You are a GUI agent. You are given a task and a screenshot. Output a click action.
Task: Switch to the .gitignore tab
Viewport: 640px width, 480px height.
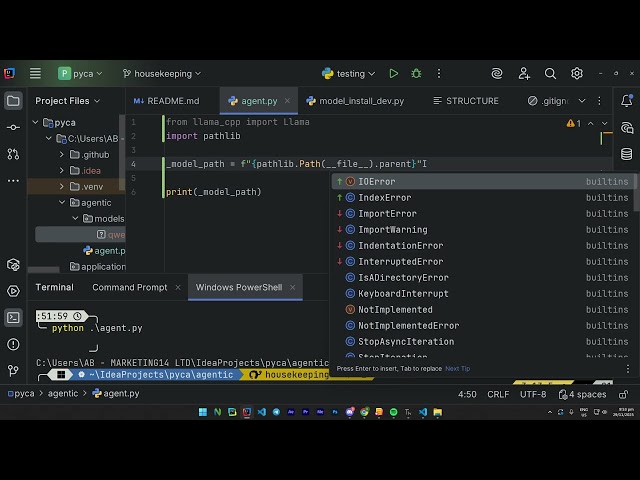[x=549, y=101]
